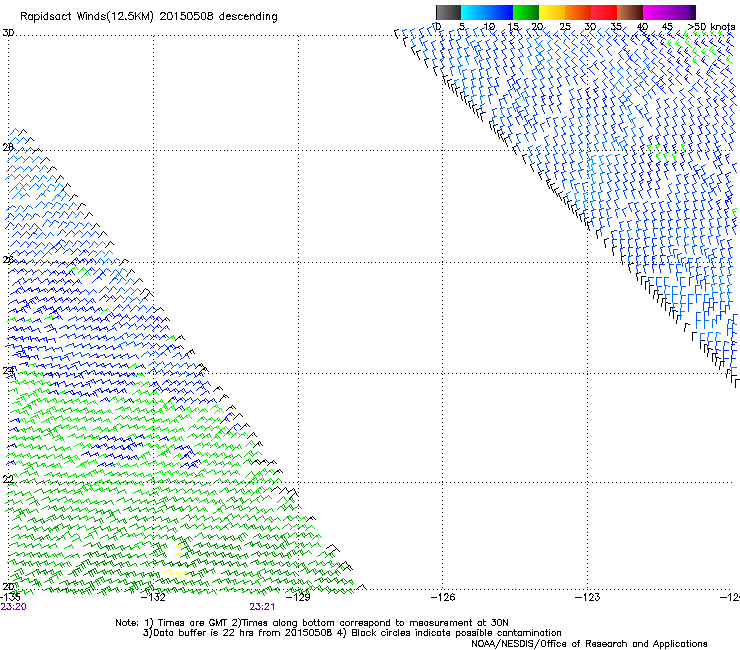Click longitude label '-132' on bottom axis

tap(154, 597)
